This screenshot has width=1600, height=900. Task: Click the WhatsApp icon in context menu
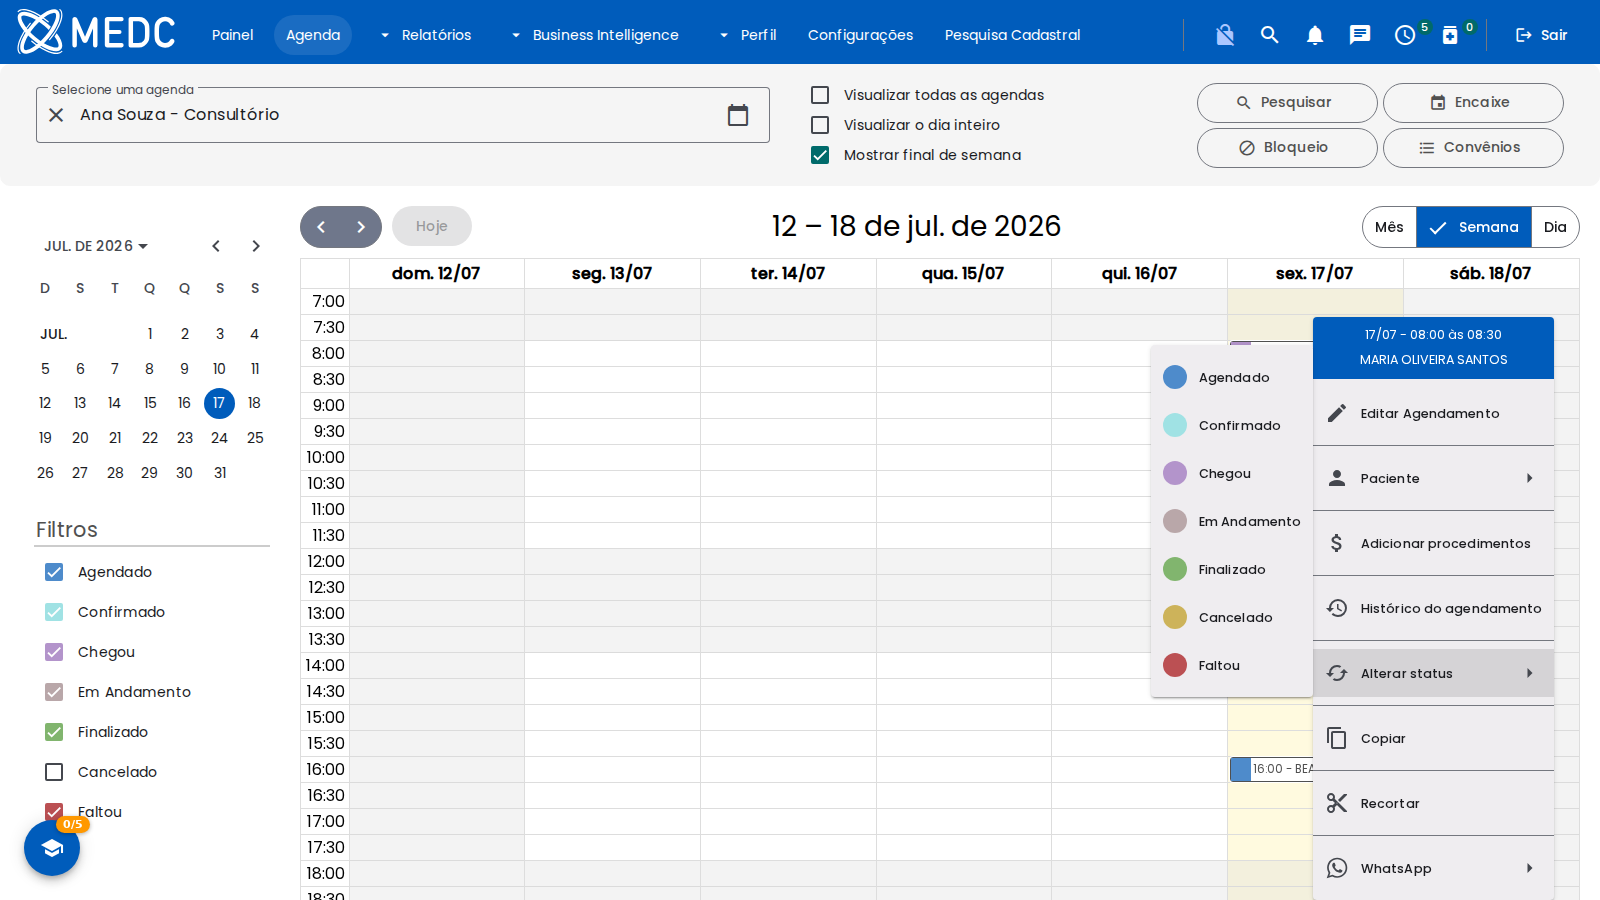click(x=1337, y=868)
